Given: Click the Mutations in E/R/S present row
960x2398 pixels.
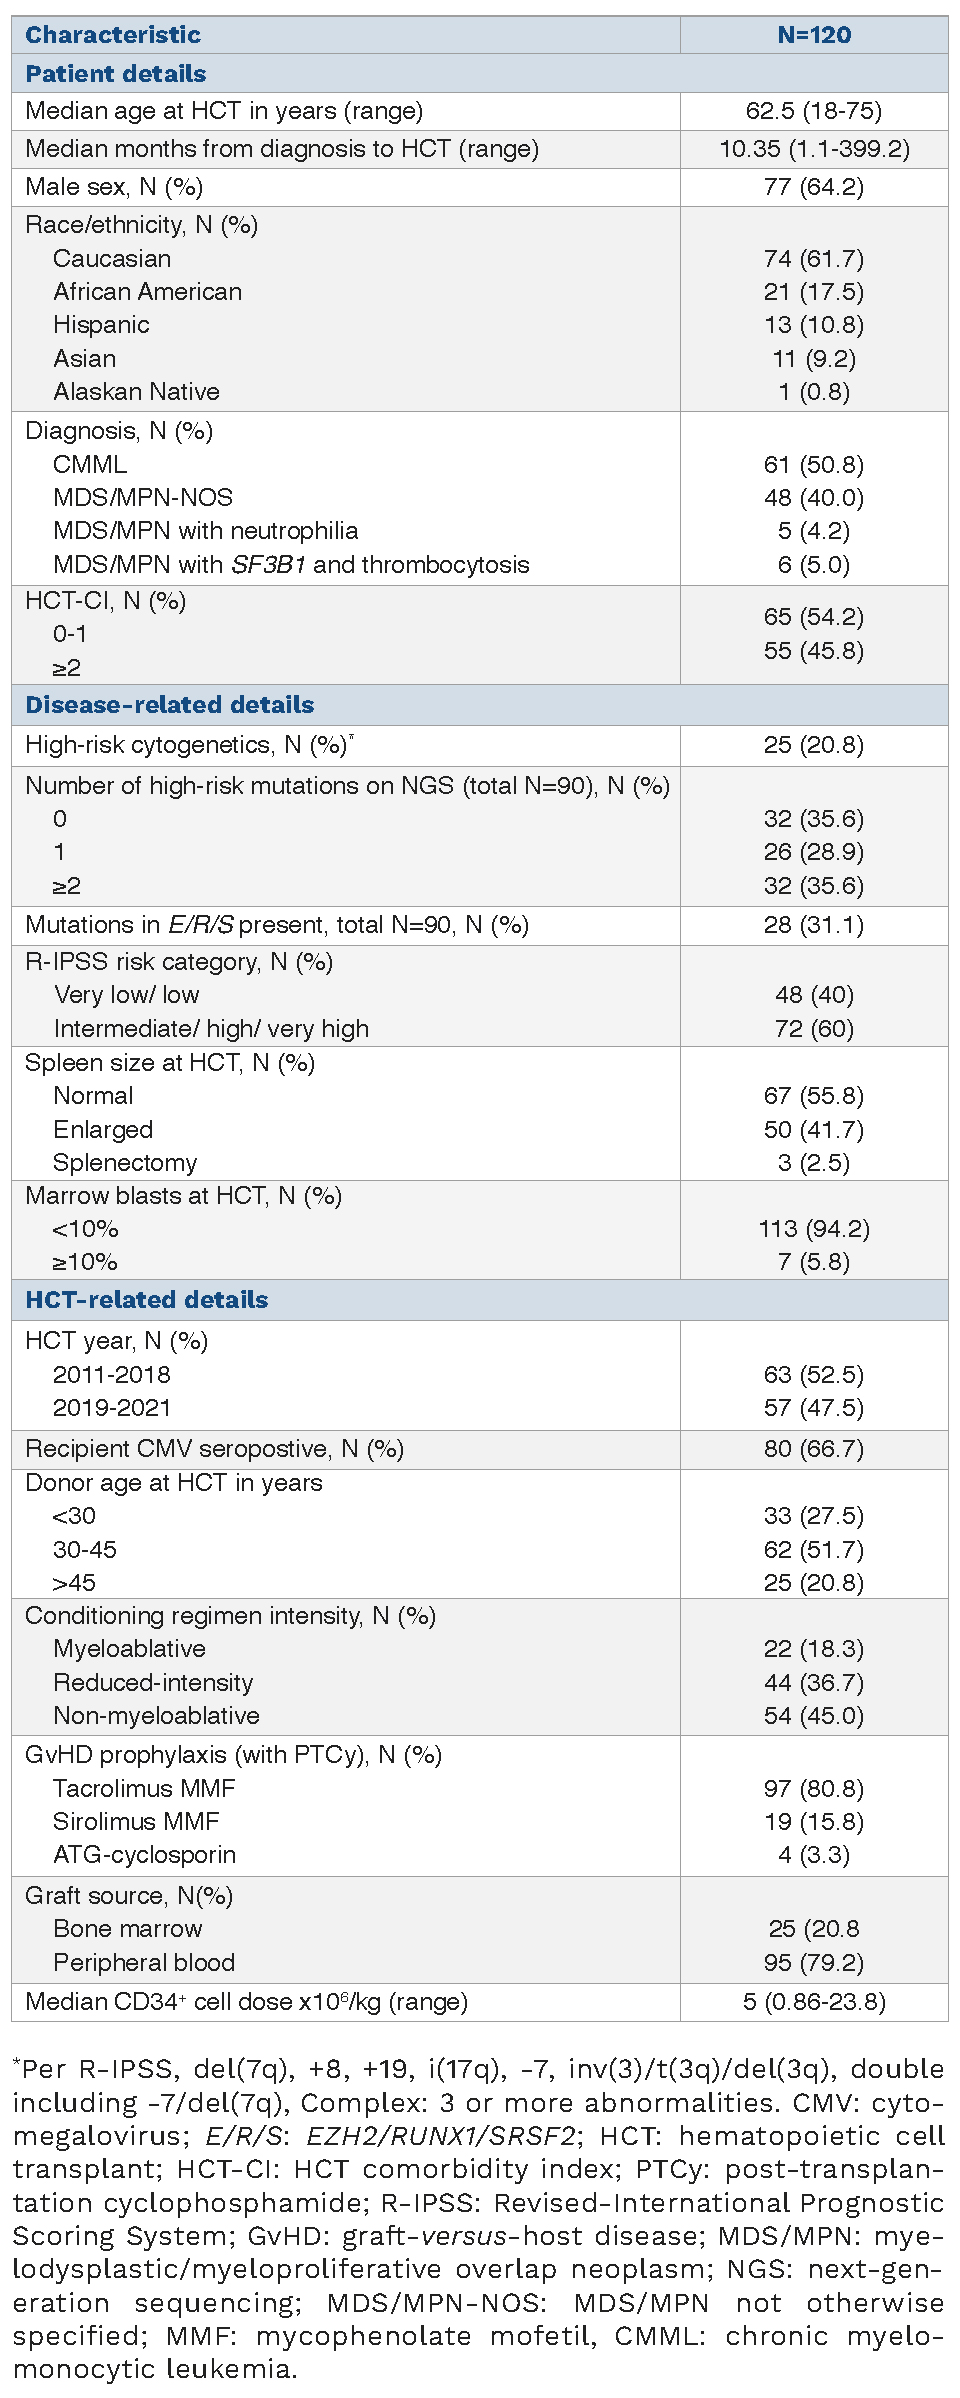Looking at the screenshot, I should [277, 925].
